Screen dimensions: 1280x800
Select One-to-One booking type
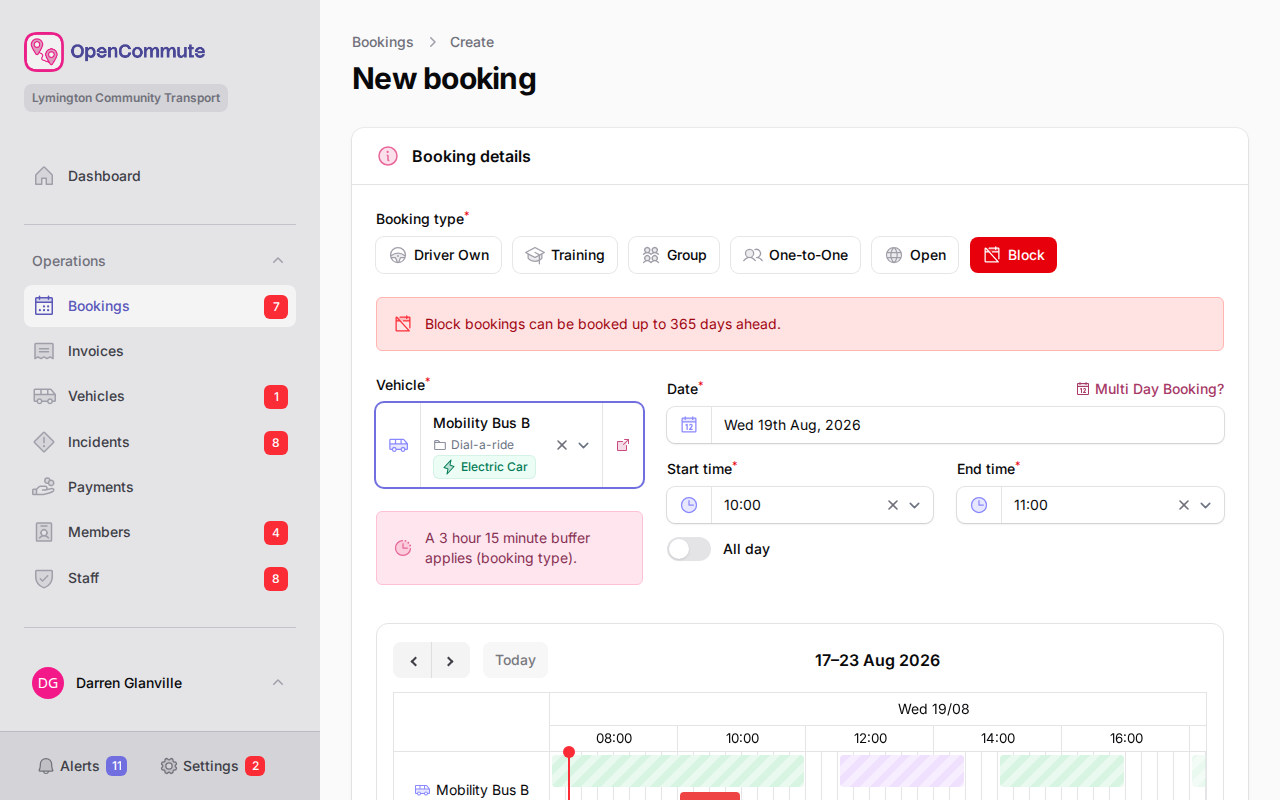coord(795,255)
